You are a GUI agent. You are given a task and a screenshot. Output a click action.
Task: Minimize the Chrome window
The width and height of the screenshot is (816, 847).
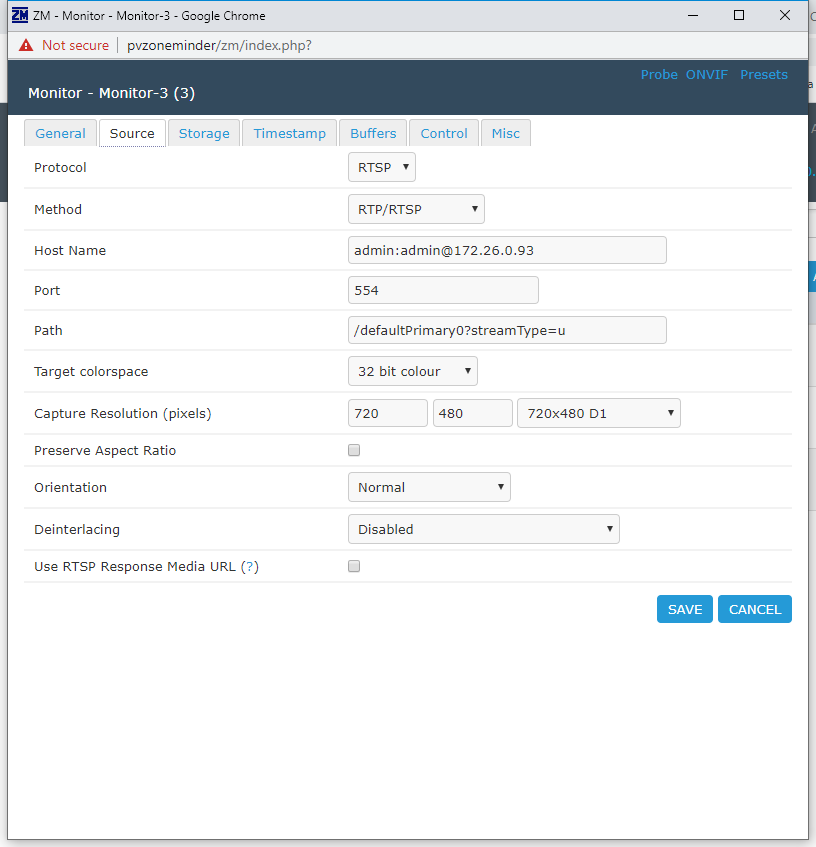coord(693,16)
